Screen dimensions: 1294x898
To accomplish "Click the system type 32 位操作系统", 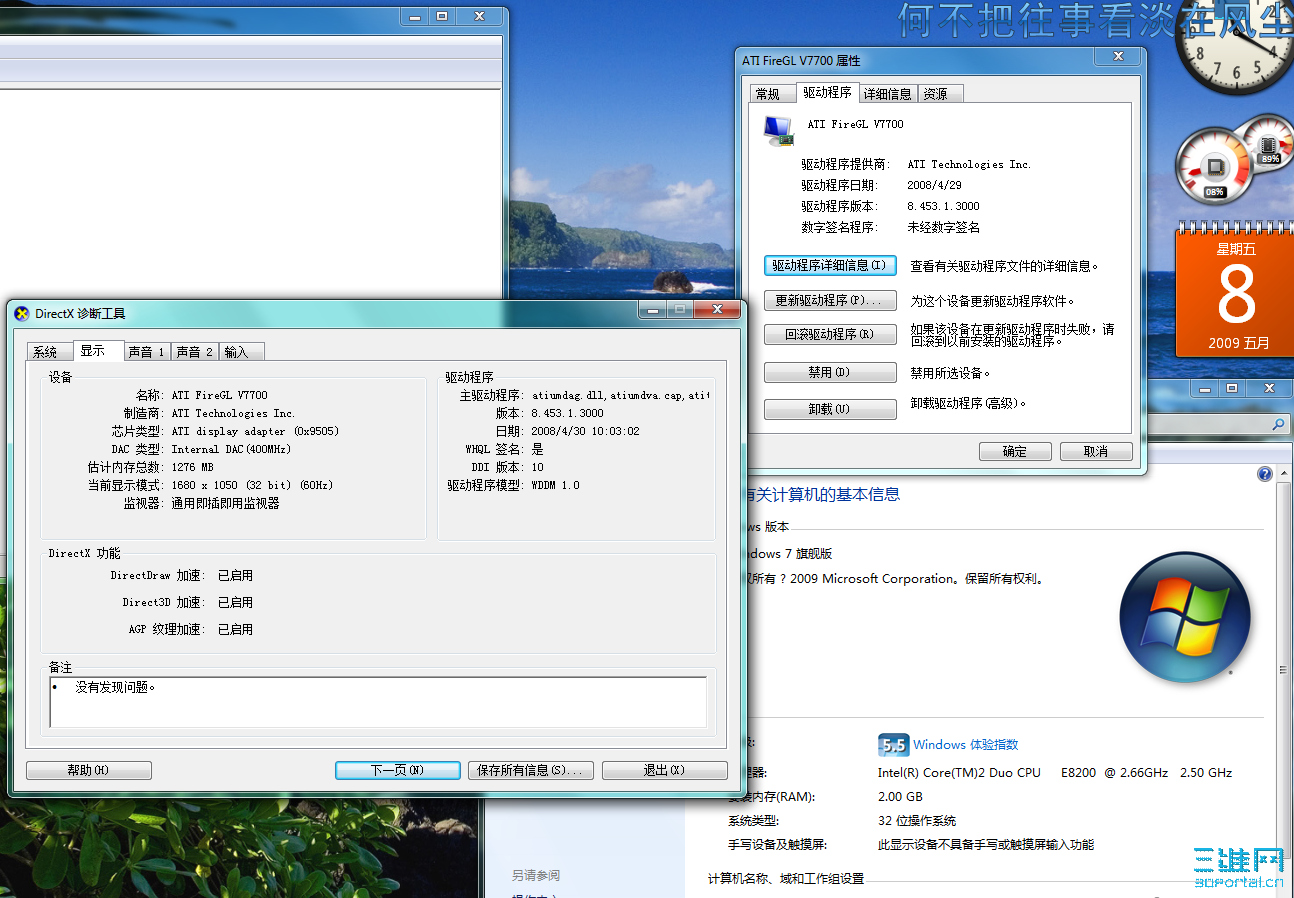I will point(917,820).
